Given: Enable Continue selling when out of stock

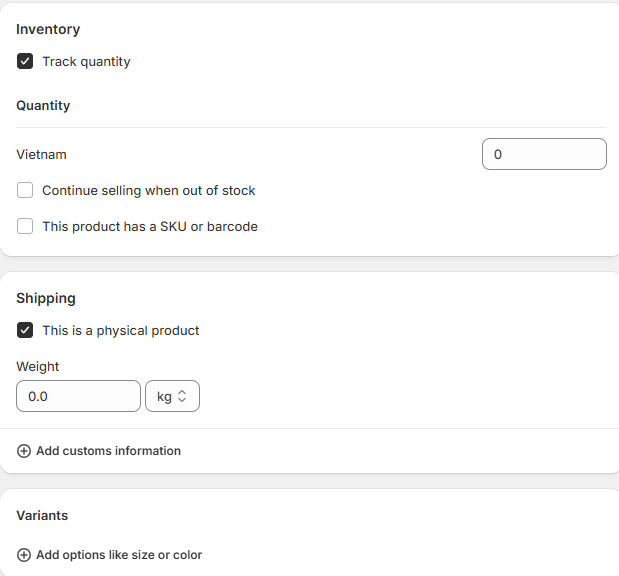Looking at the screenshot, I should click(x=25, y=190).
